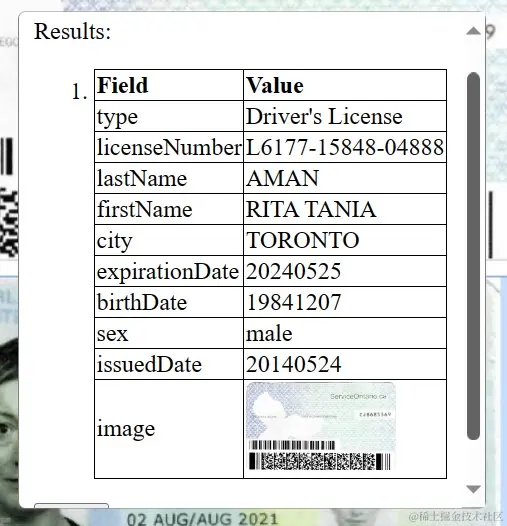507x526 pixels.
Task: Click the list number '1.' marker
Action: pyautogui.click(x=80, y=92)
